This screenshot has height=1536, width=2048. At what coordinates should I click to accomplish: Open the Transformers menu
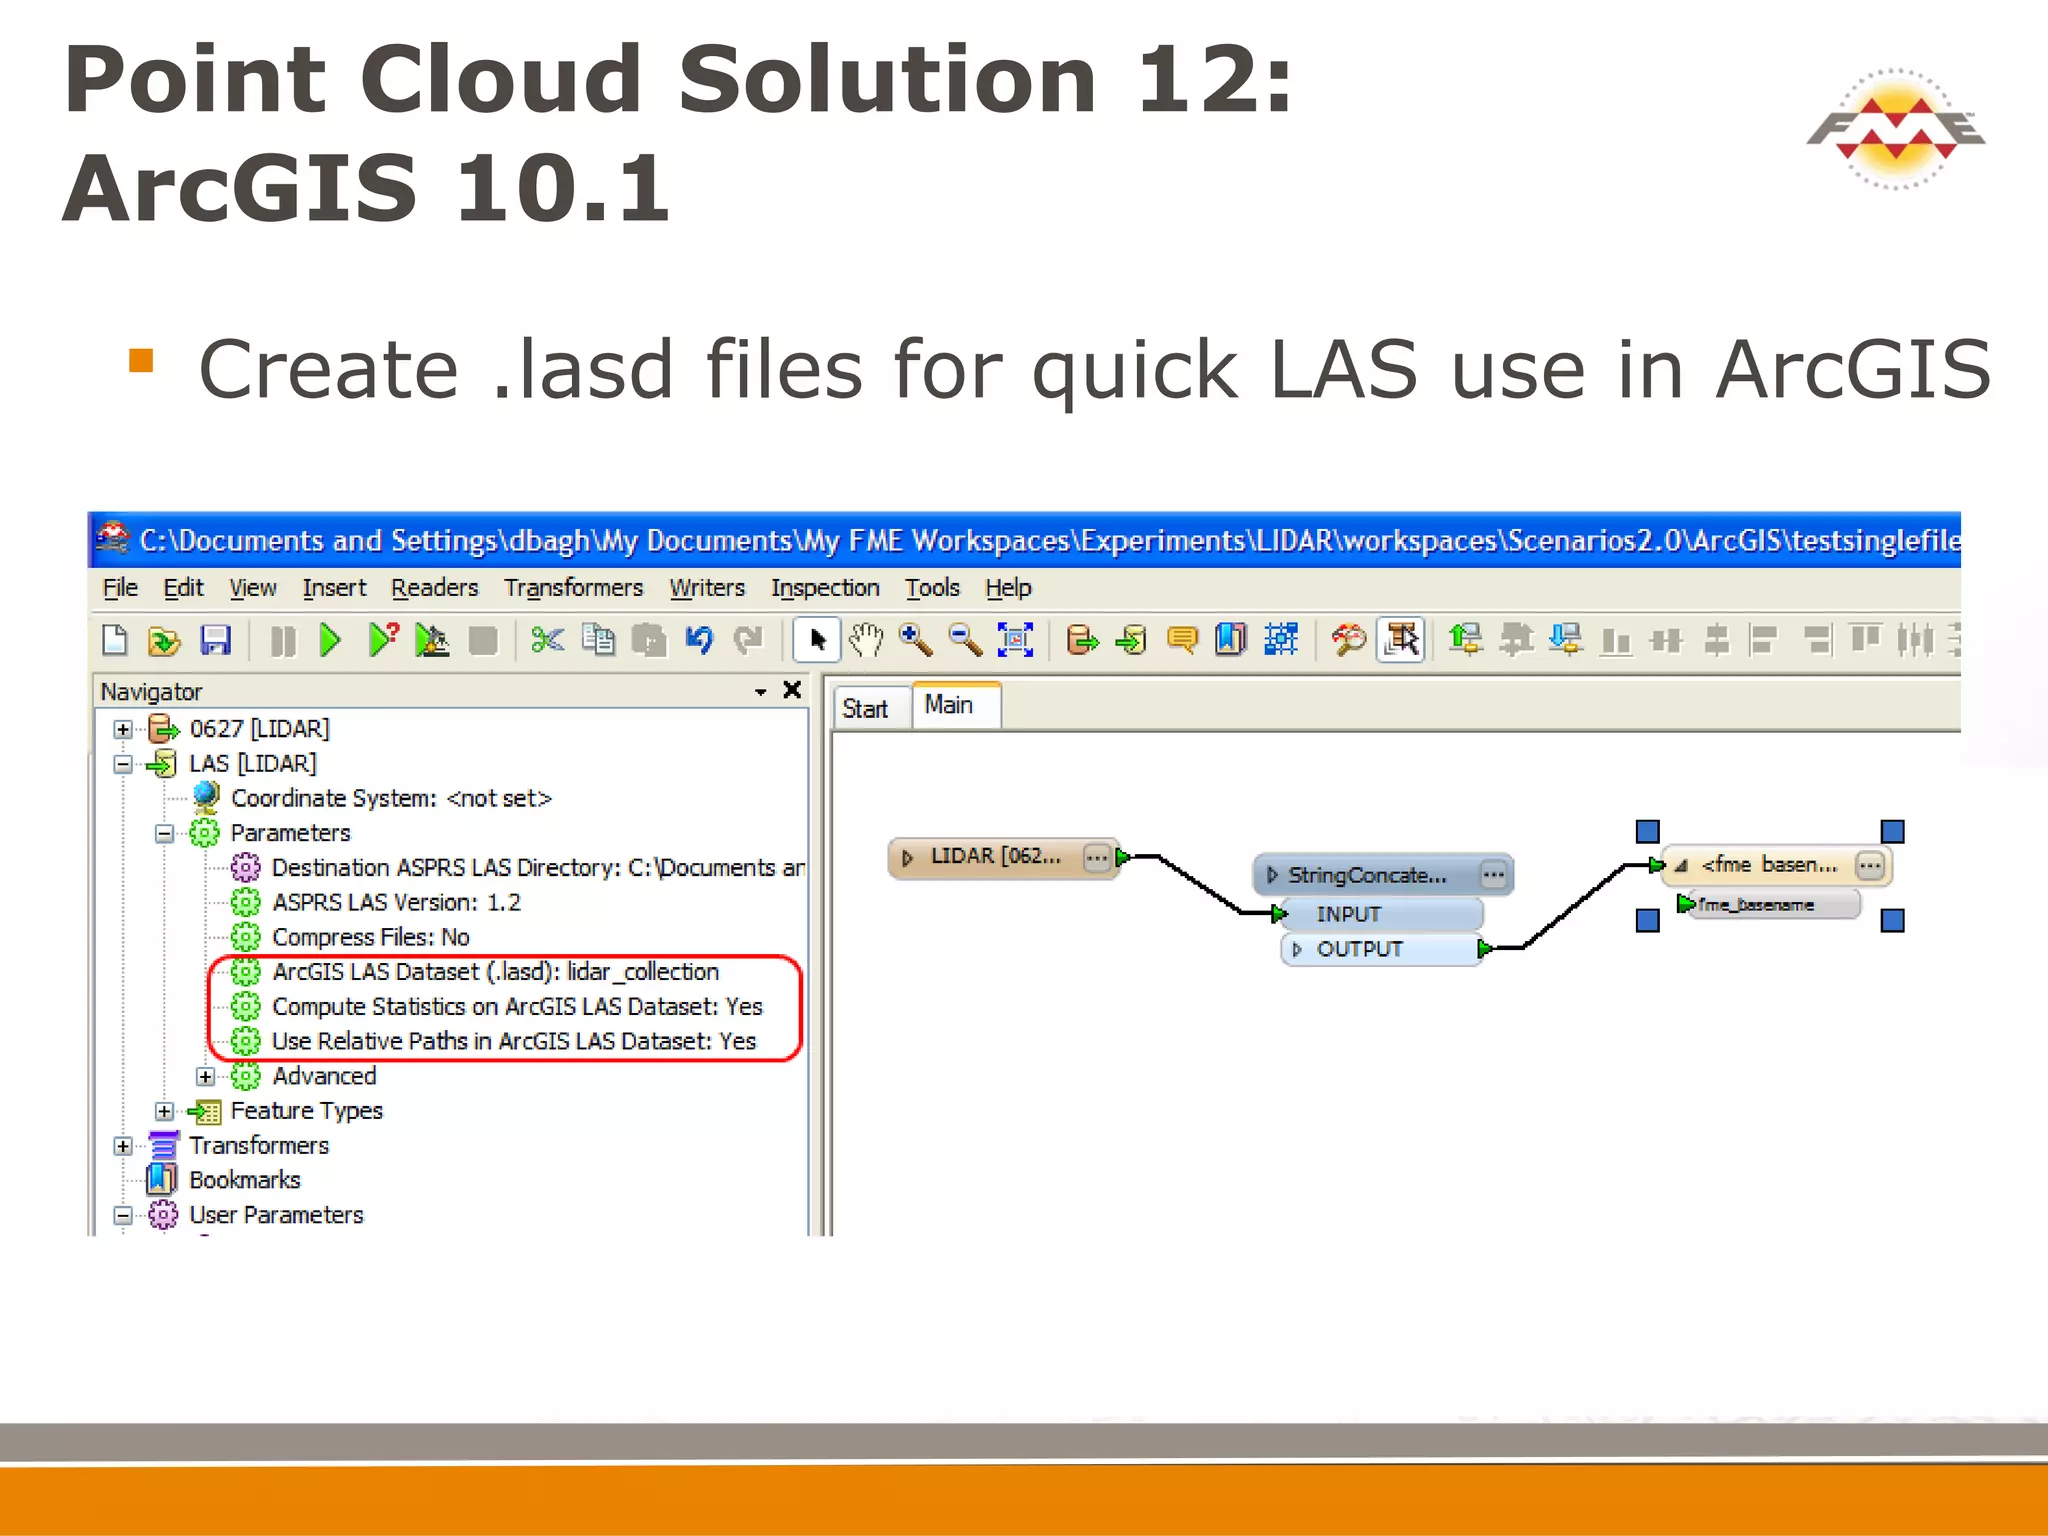coord(574,588)
